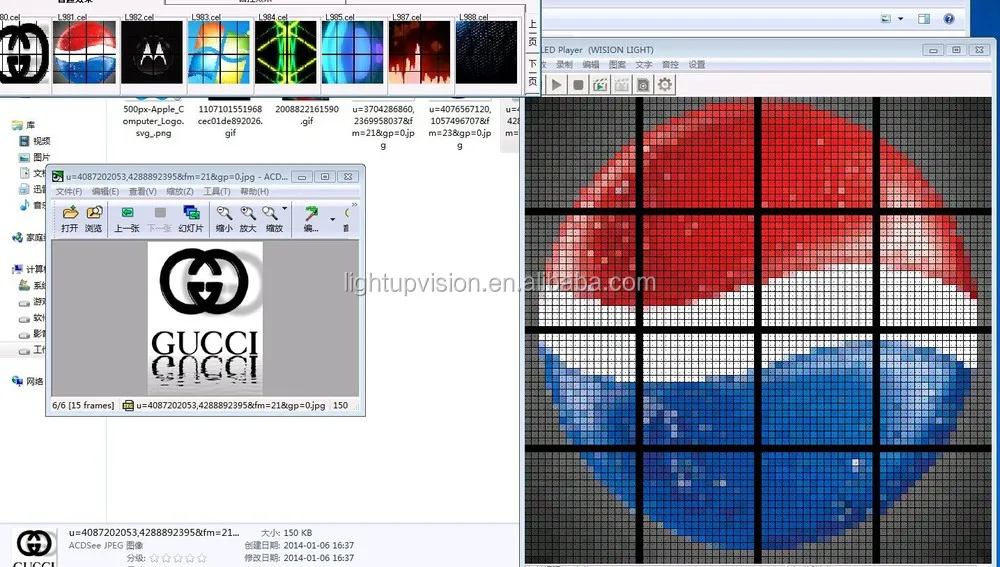1000x567 pixels.
Task: Click the Gucci preview thumbnail in details pane
Action: coord(34,548)
